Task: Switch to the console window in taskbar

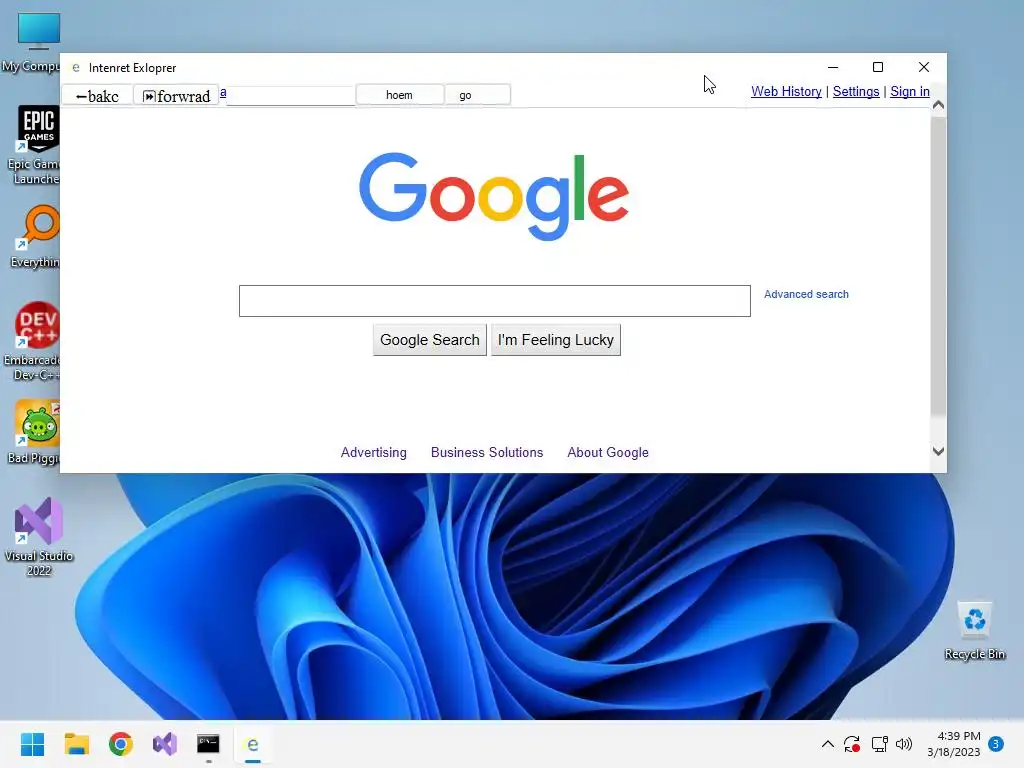Action: pos(208,744)
